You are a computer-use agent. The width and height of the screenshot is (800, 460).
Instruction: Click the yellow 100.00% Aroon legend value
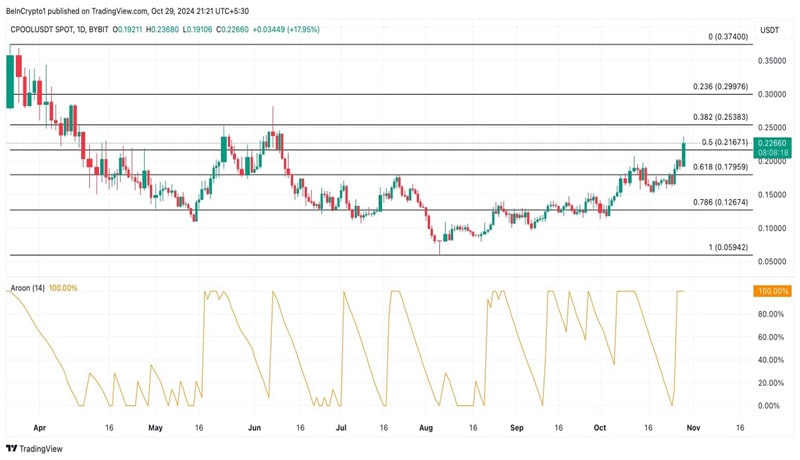(x=63, y=288)
